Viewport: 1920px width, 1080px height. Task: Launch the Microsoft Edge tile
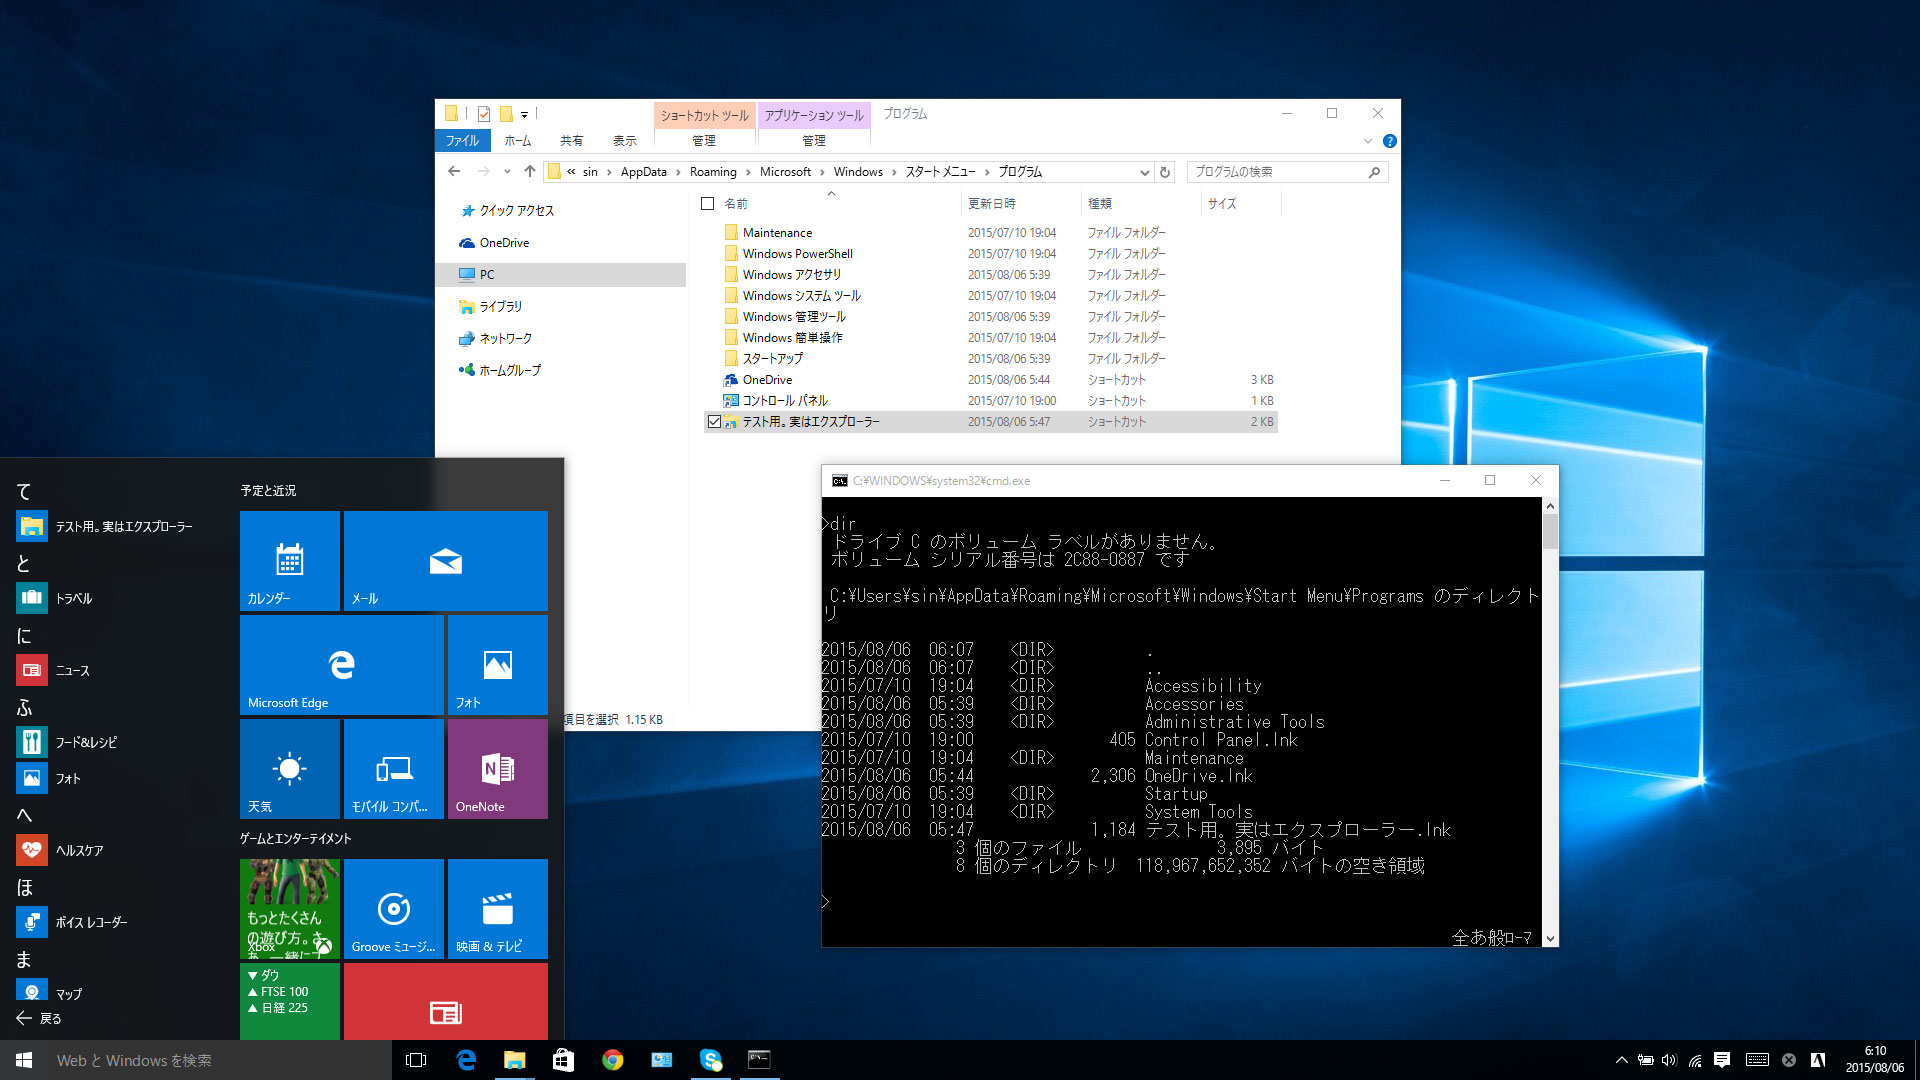(x=342, y=665)
